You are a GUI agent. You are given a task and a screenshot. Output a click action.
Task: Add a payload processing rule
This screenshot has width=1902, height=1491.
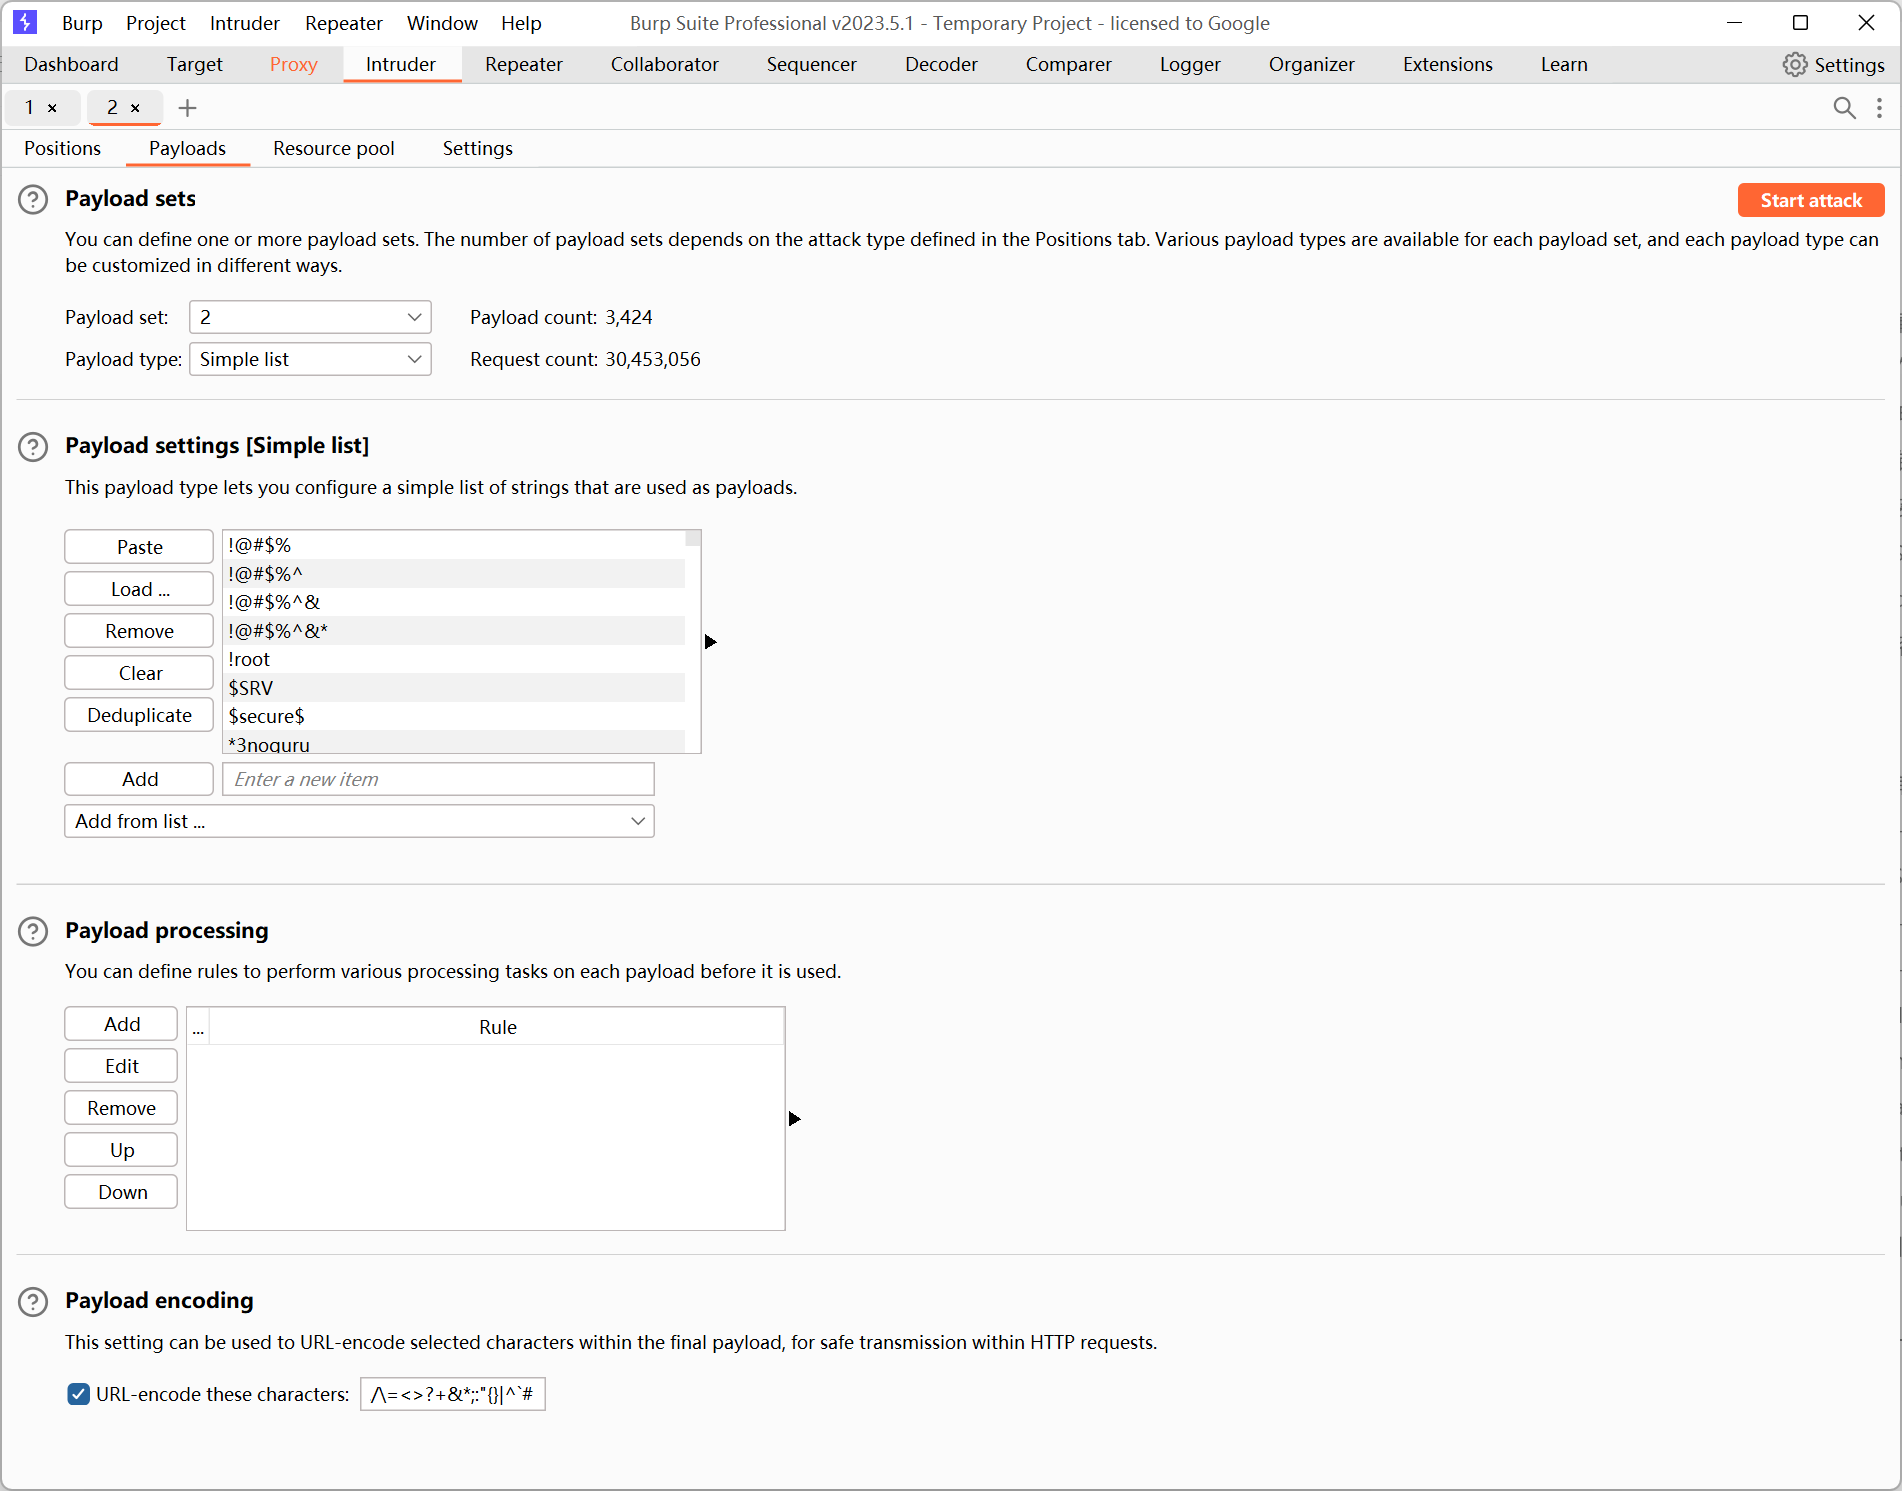pyautogui.click(x=121, y=1024)
